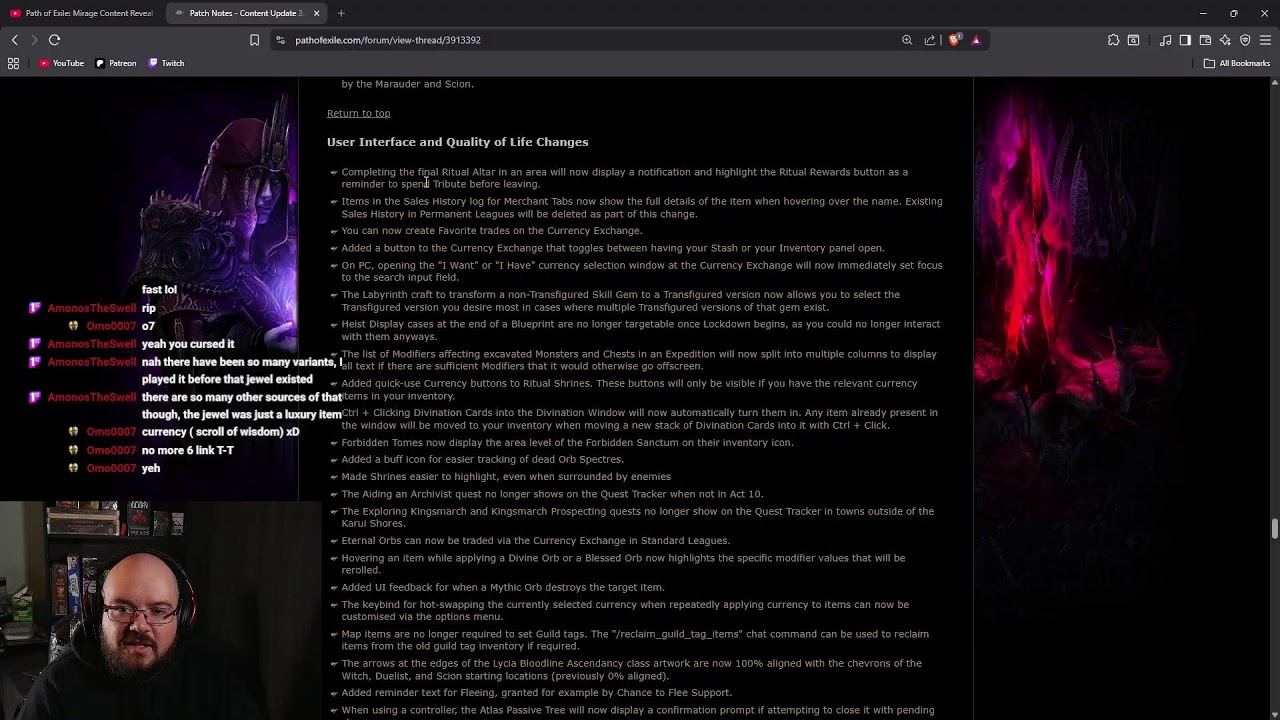Viewport: 1280px width, 720px height.
Task: Open the Patreon bookmark
Action: (116, 63)
